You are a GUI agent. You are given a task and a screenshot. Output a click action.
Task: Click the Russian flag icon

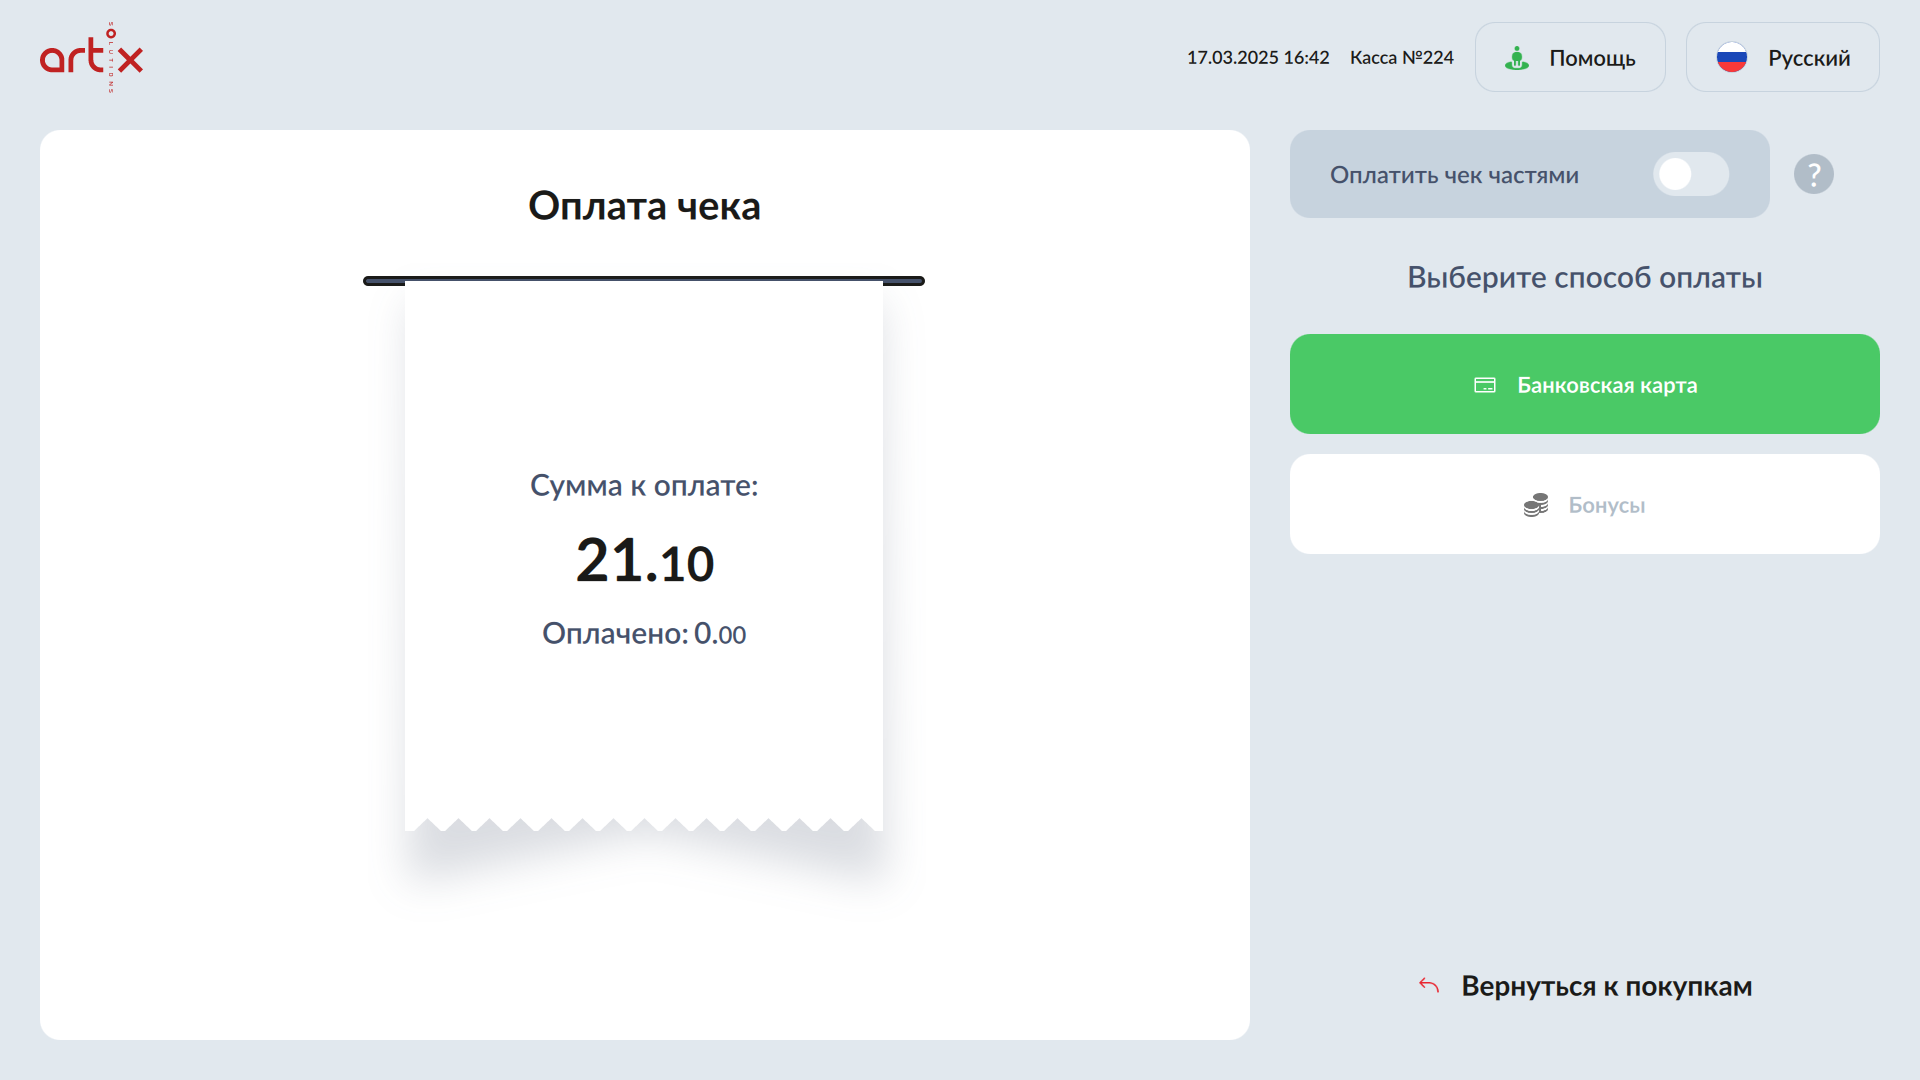(x=1731, y=58)
